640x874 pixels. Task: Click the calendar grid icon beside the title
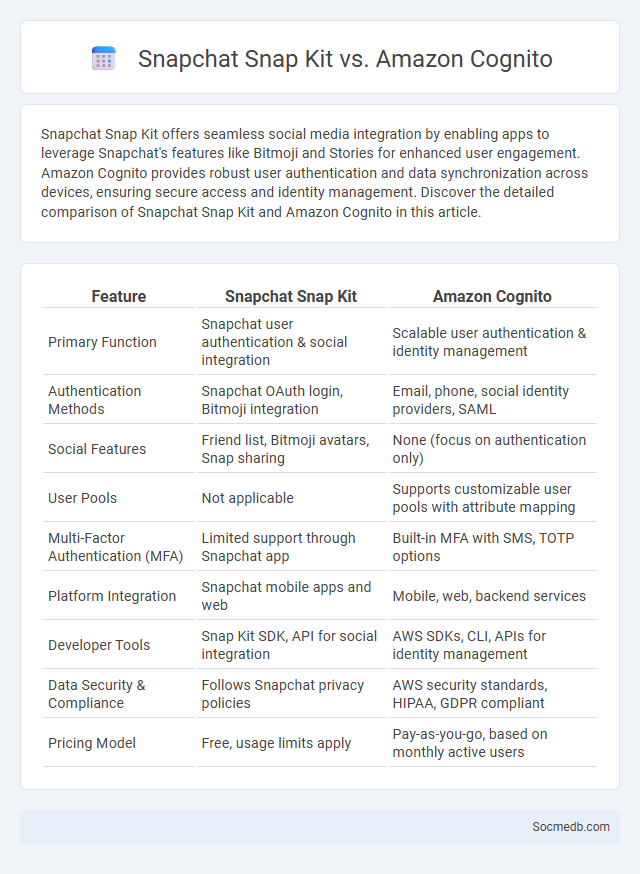[x=104, y=59]
